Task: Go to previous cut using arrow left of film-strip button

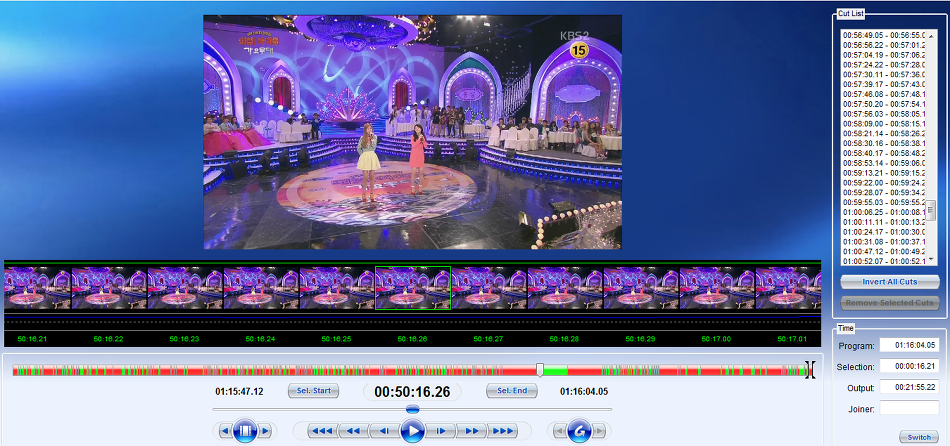Action: click(225, 431)
